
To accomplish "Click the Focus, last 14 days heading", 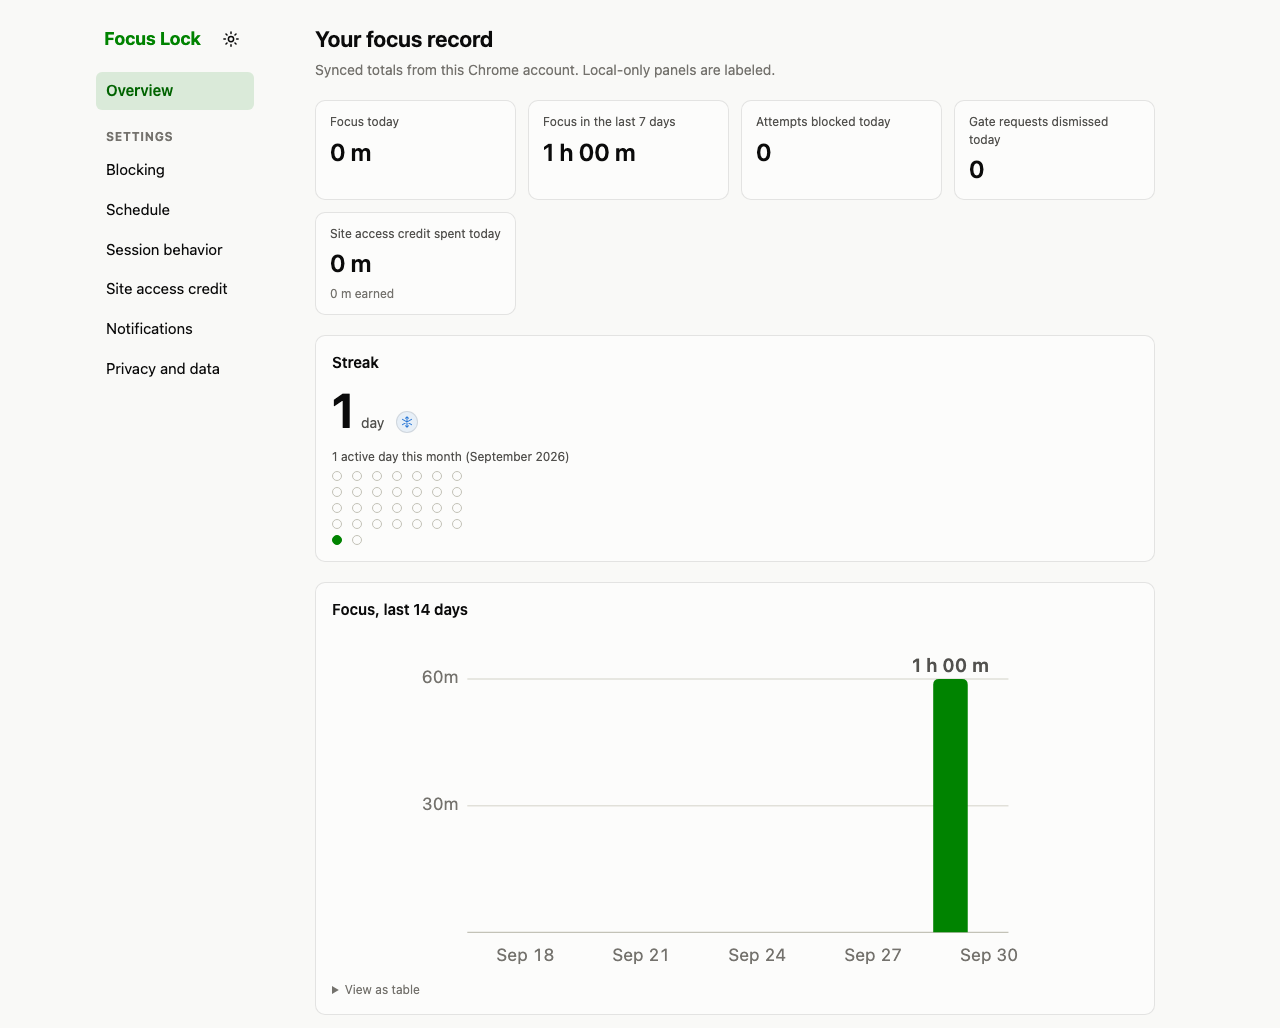I will pos(400,610).
